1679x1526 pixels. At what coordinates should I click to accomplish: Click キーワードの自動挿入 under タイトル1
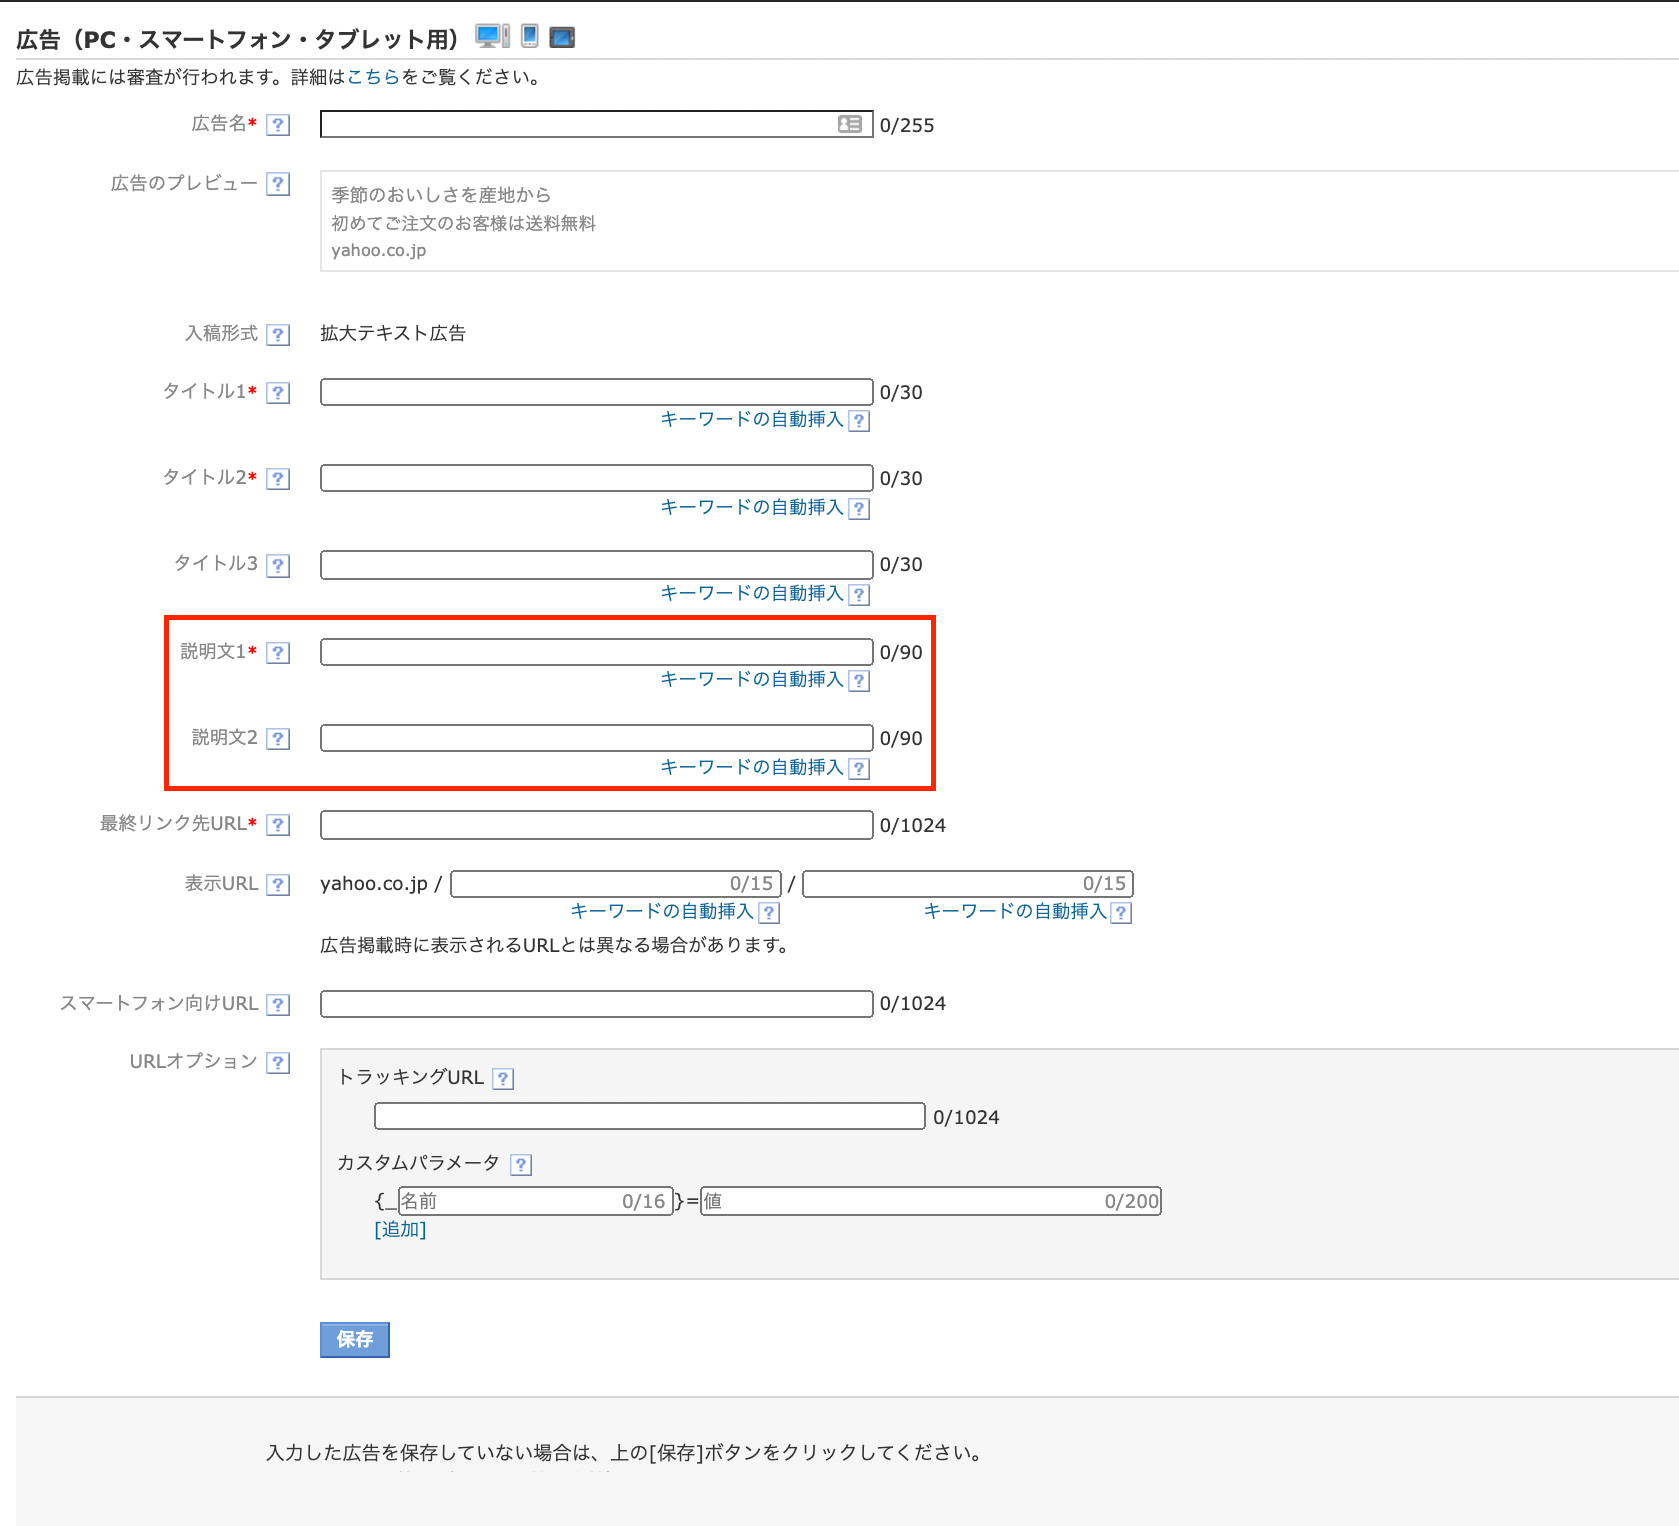click(x=752, y=419)
